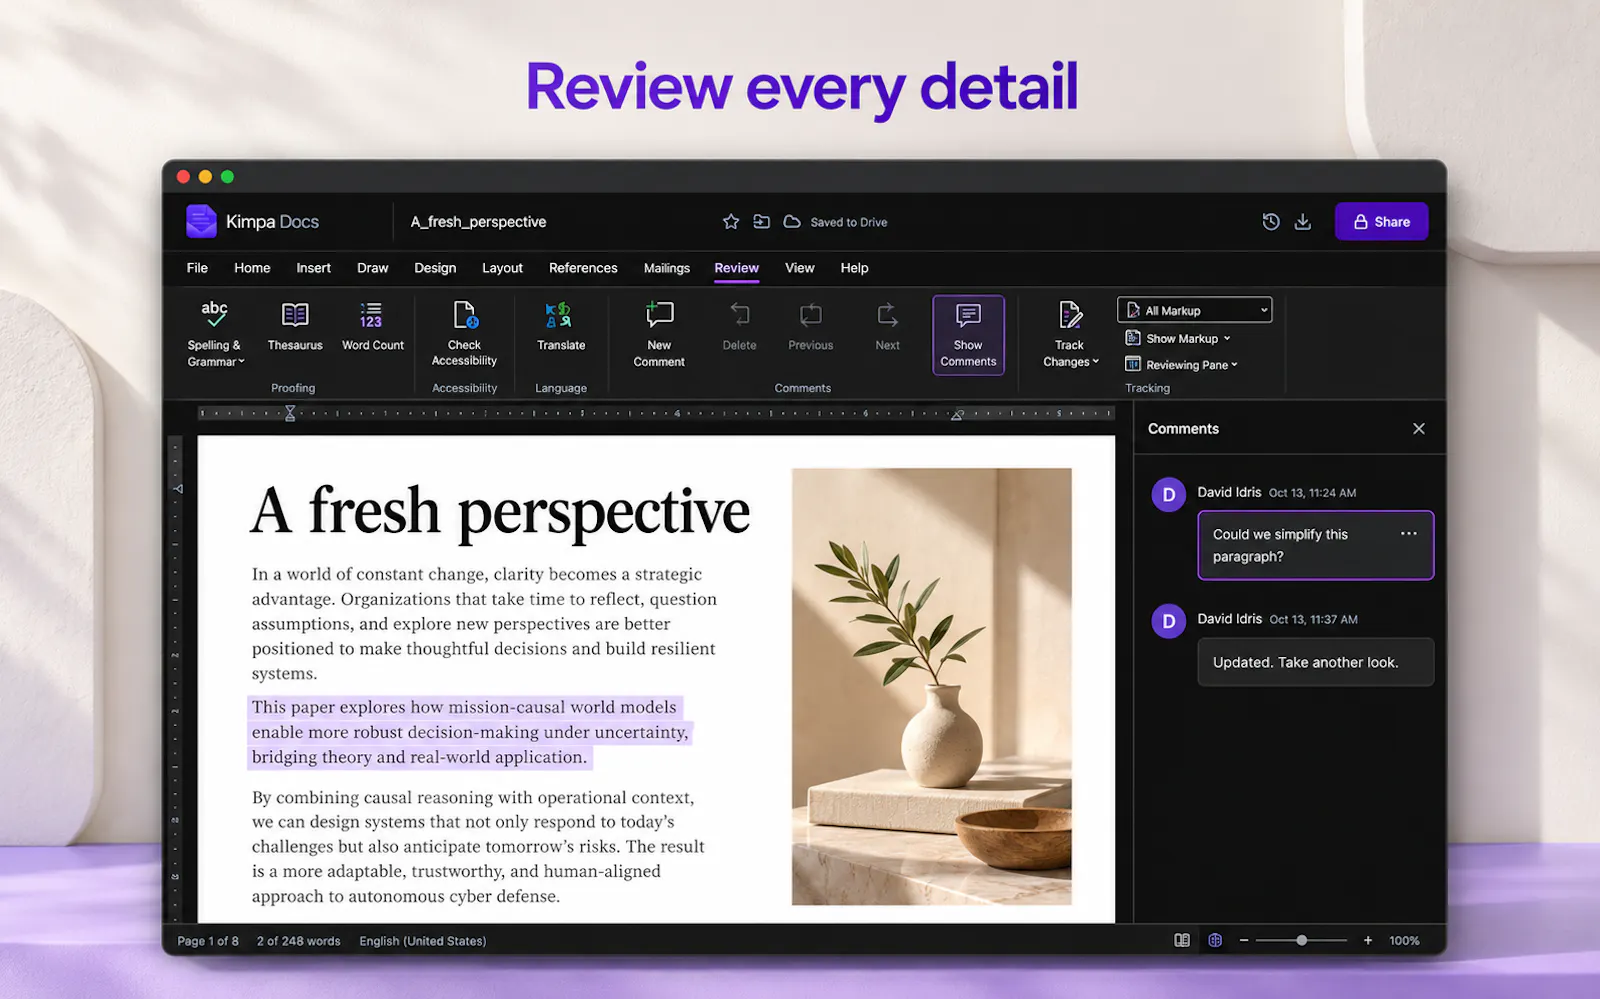Click the document title A_fresh_perspective
The image size is (1600, 999).
coord(478,222)
